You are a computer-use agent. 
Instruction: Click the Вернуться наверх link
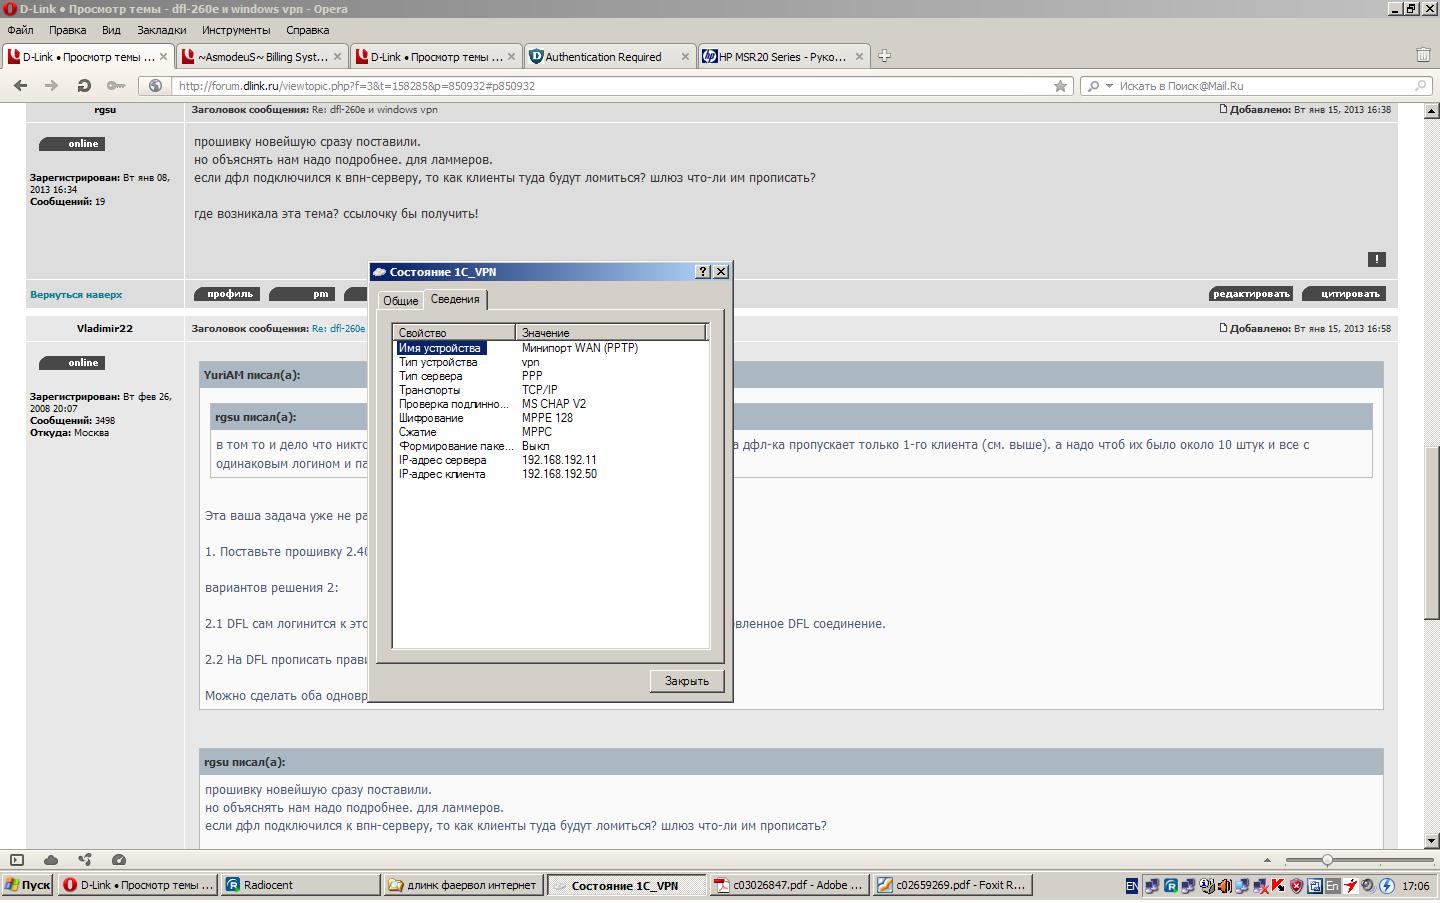coord(76,295)
